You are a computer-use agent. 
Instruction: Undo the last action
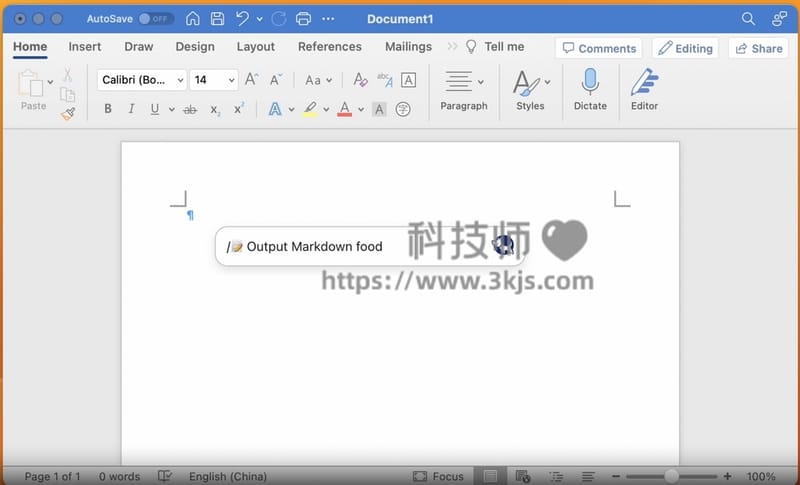click(x=242, y=19)
